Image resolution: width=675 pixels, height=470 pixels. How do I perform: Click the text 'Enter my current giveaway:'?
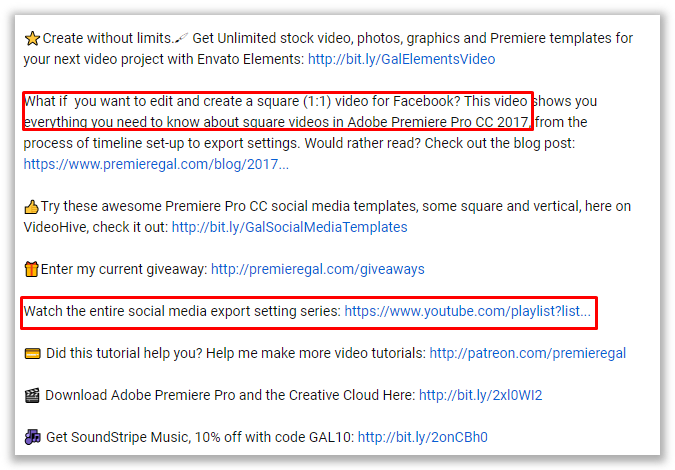coord(124,269)
